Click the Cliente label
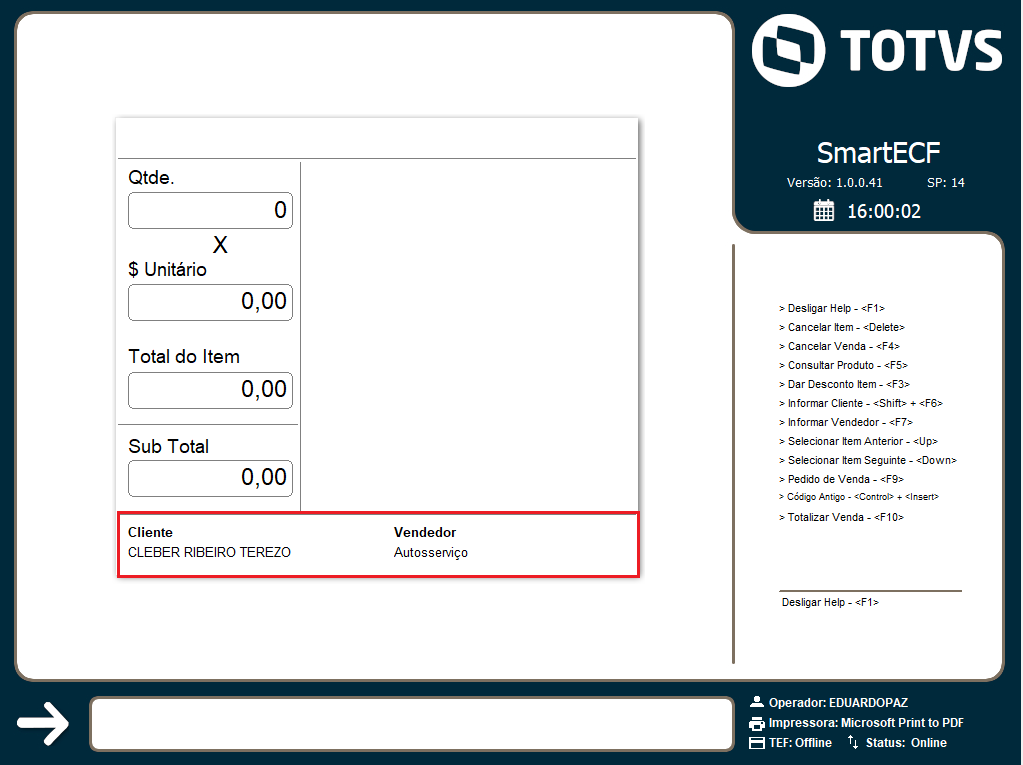The width and height of the screenshot is (1023, 765). 150,532
